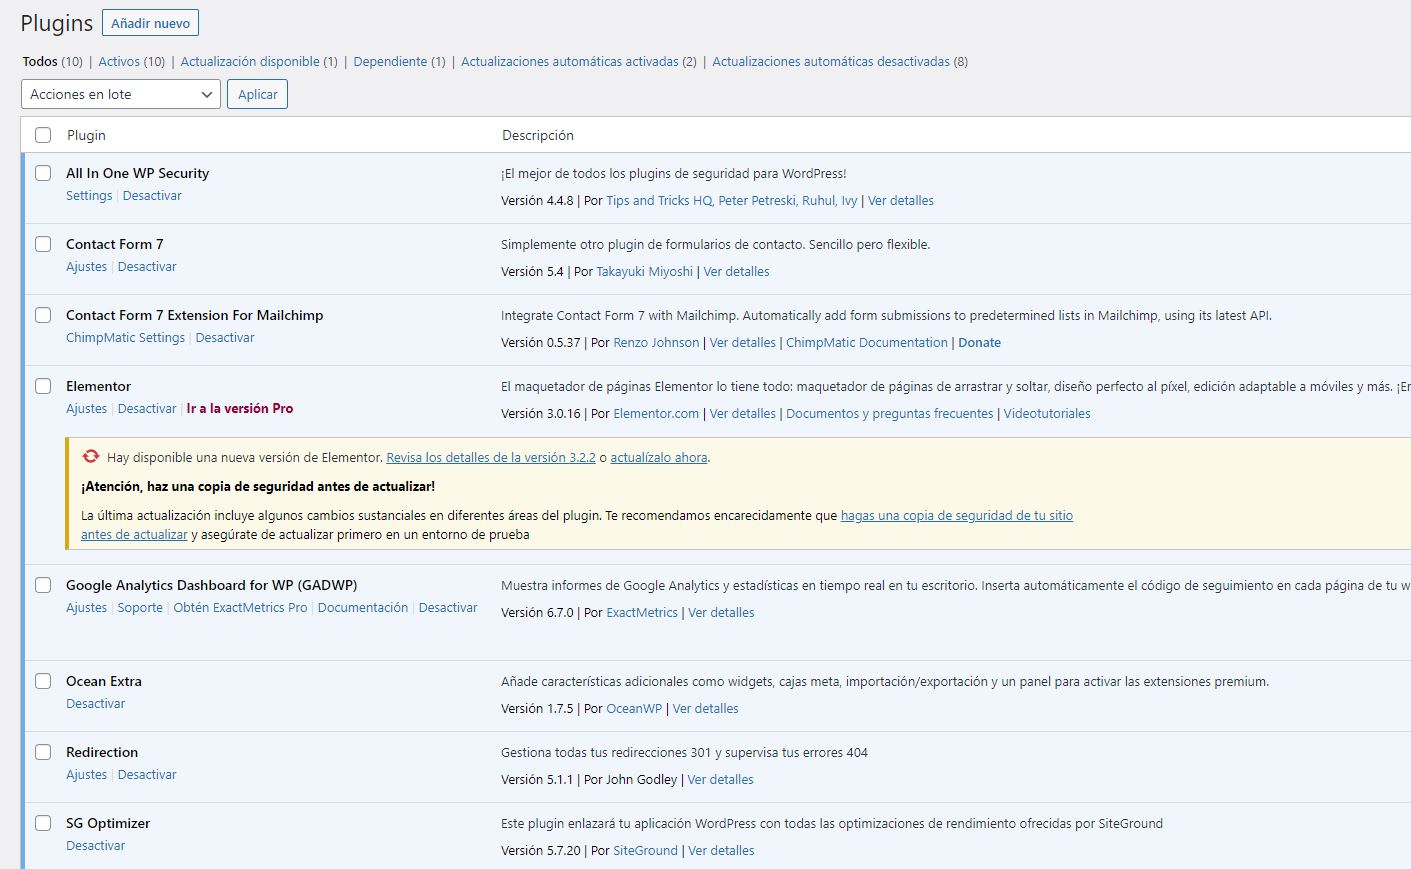Open ChimpMatic Settings link

click(x=125, y=338)
